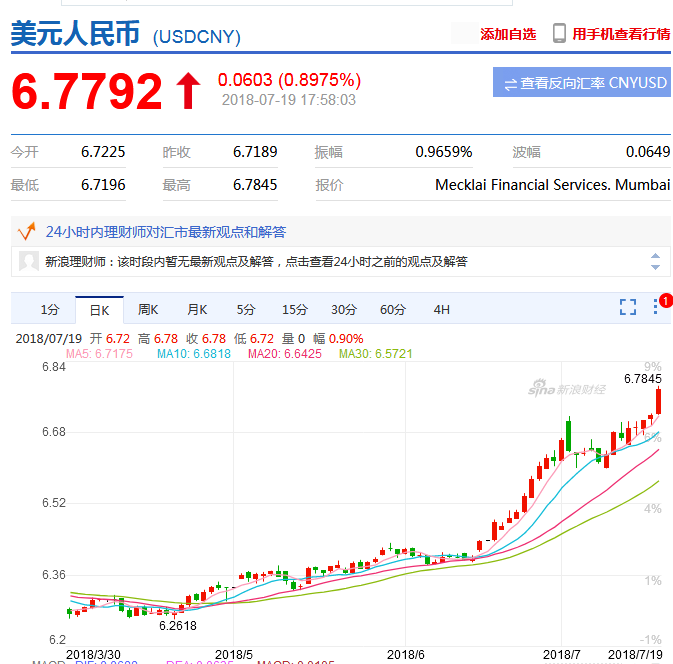Switch to the 15分 chart tab
673x664 pixels.
(x=295, y=309)
